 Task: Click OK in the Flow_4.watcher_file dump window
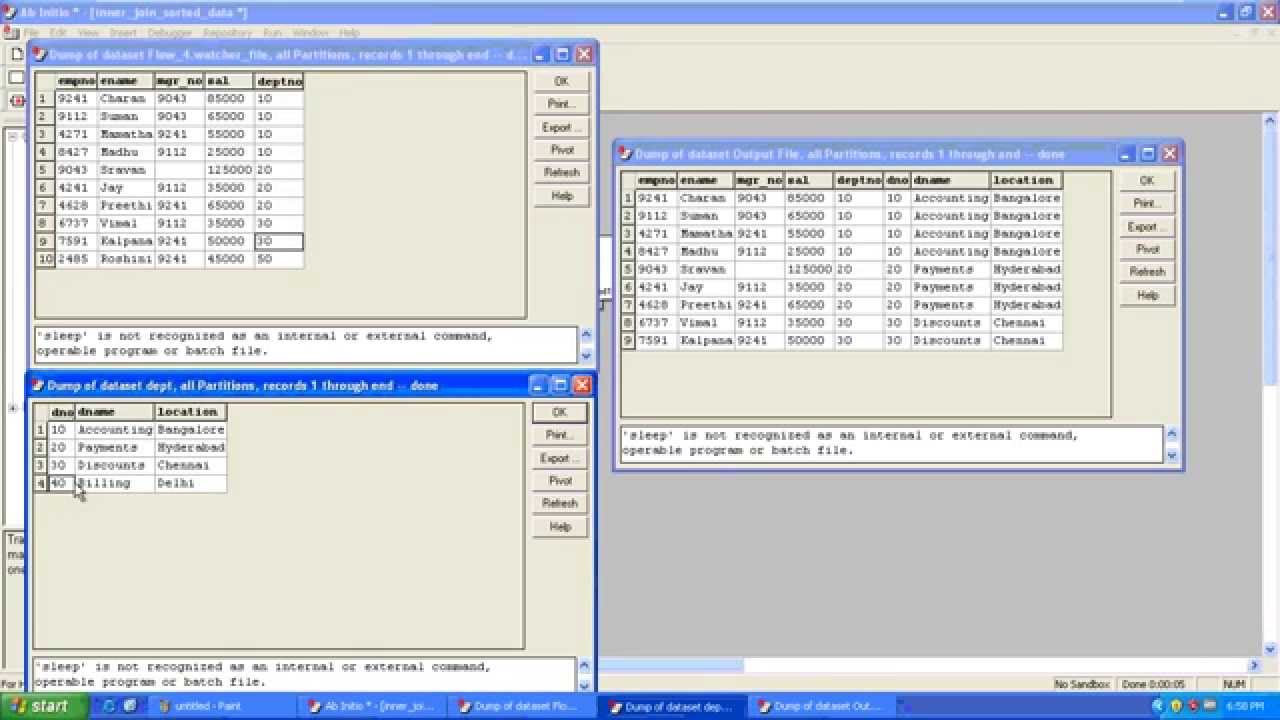561,81
